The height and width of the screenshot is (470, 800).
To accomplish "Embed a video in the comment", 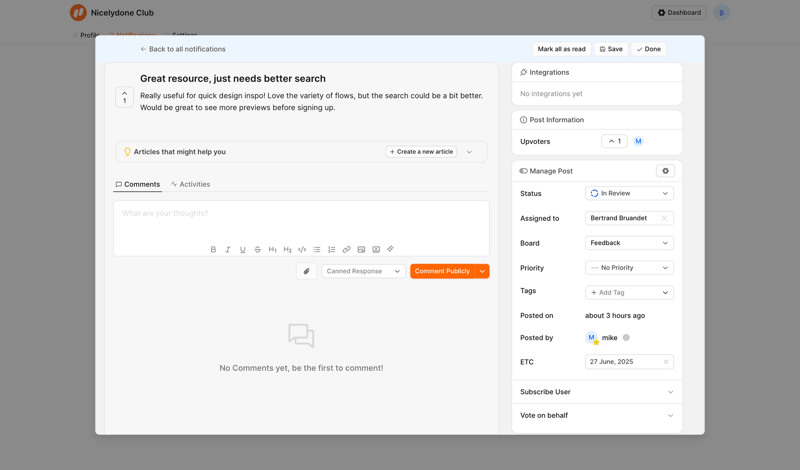I will tap(376, 250).
